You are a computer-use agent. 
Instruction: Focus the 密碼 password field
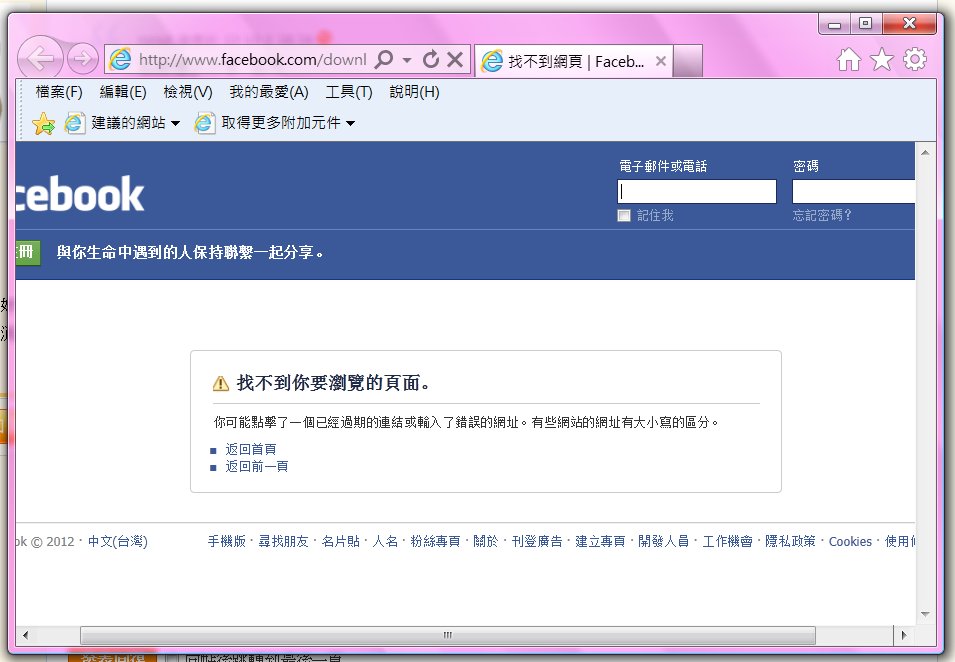854,191
